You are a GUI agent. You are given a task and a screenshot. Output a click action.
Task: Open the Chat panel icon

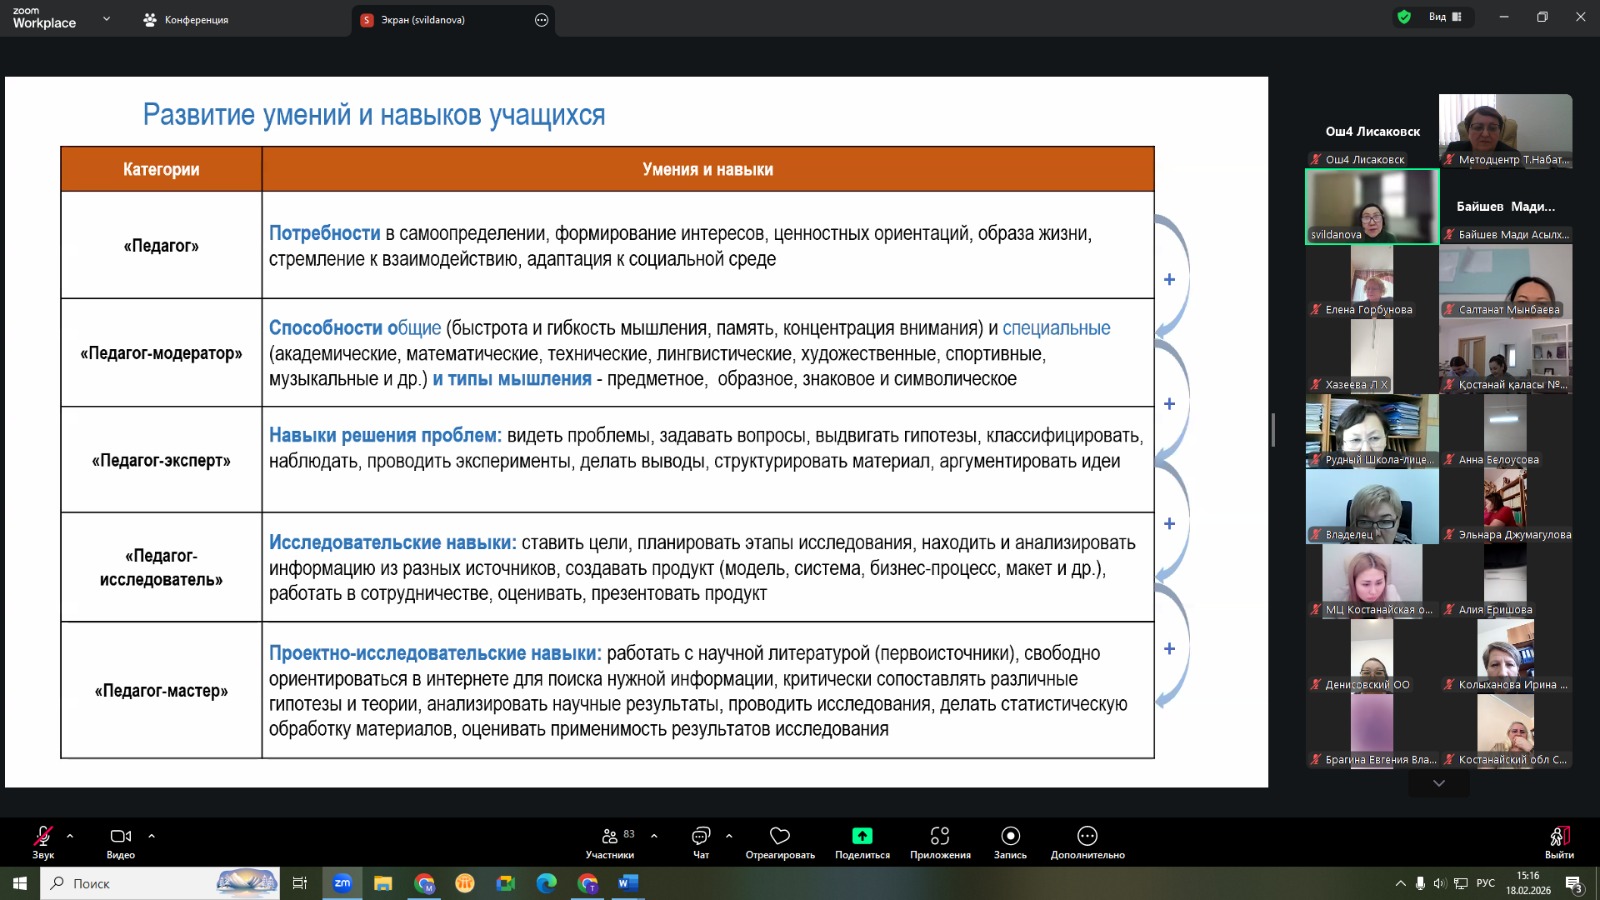[701, 836]
